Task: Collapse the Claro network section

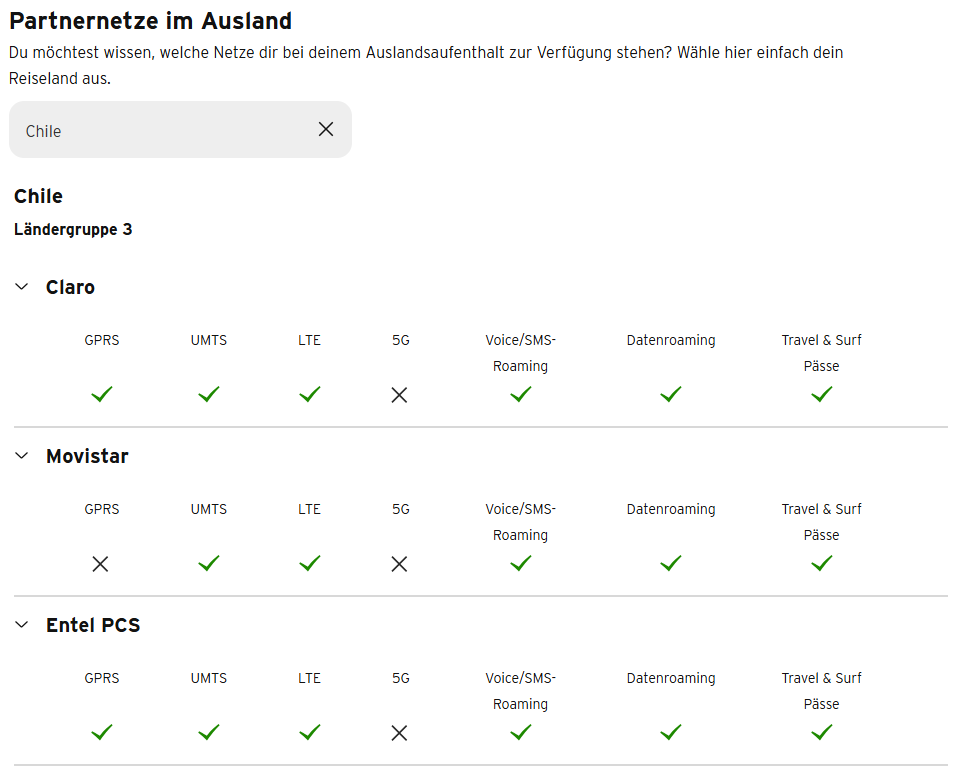Action: click(x=22, y=287)
